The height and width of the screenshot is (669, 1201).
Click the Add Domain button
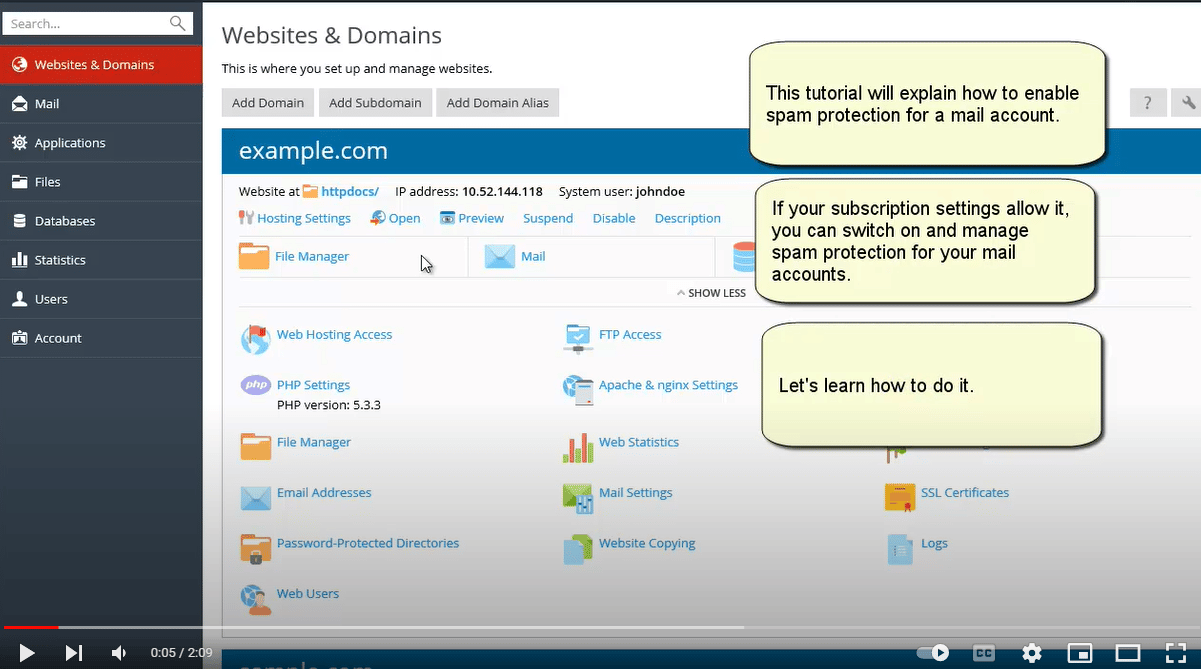click(x=267, y=102)
